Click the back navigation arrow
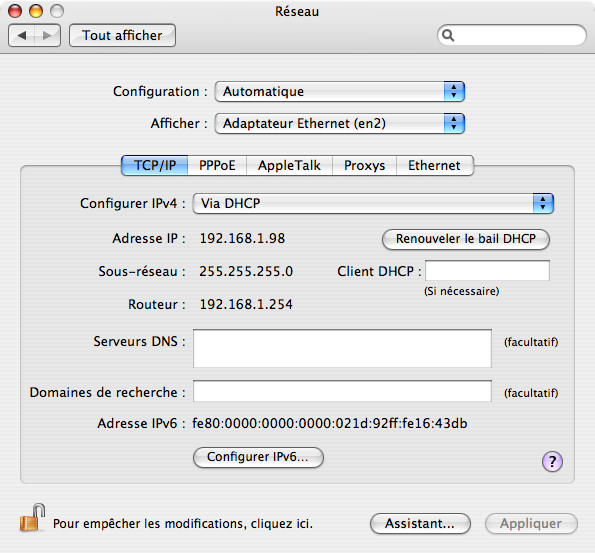 click(x=22, y=35)
